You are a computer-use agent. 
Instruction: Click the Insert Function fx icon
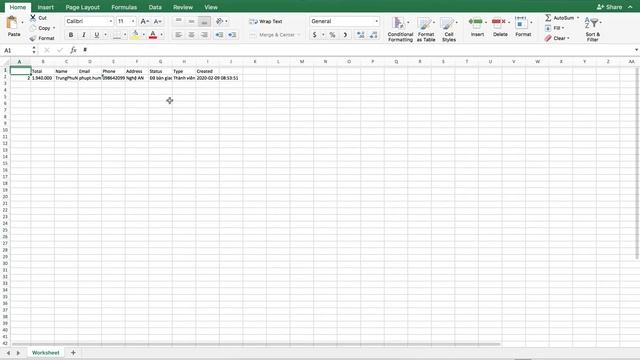tap(73, 50)
